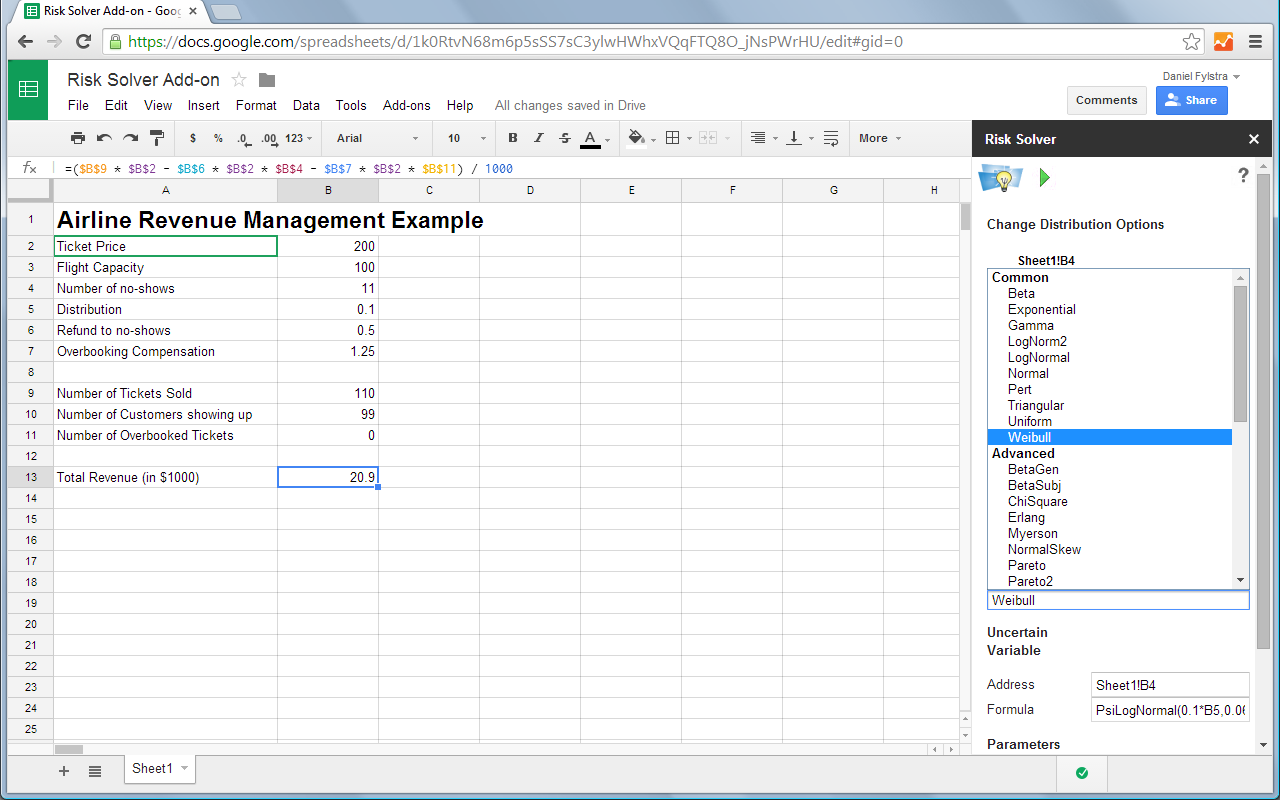Star the Risk Solver Add-on document
The width and height of the screenshot is (1280, 800).
239,80
